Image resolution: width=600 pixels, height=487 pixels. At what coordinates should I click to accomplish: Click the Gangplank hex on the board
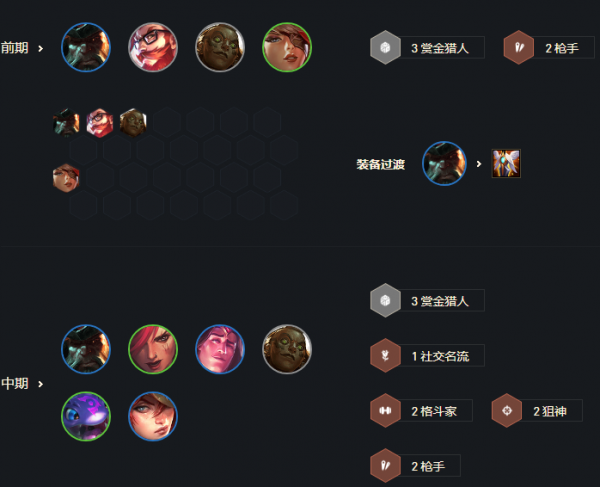[x=66, y=122]
